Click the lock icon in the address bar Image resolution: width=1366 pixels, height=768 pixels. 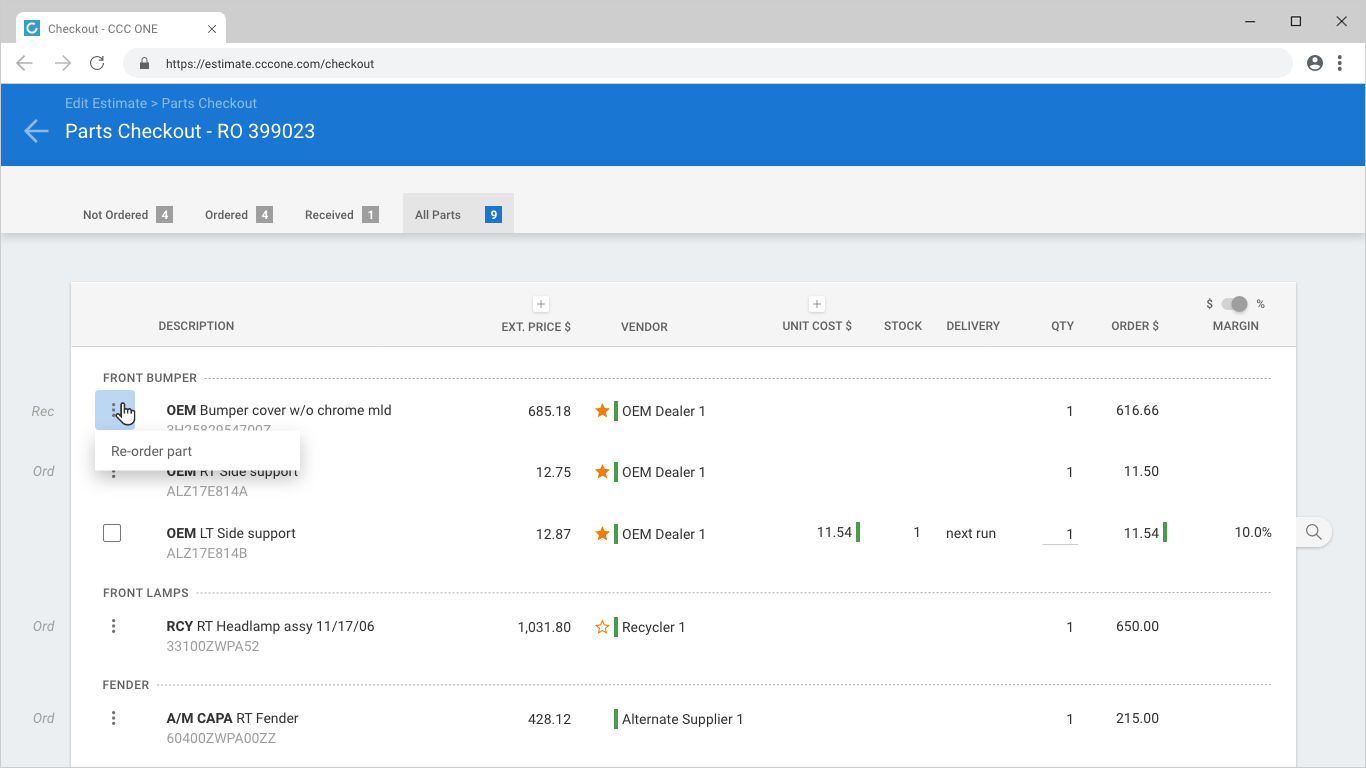pos(145,63)
